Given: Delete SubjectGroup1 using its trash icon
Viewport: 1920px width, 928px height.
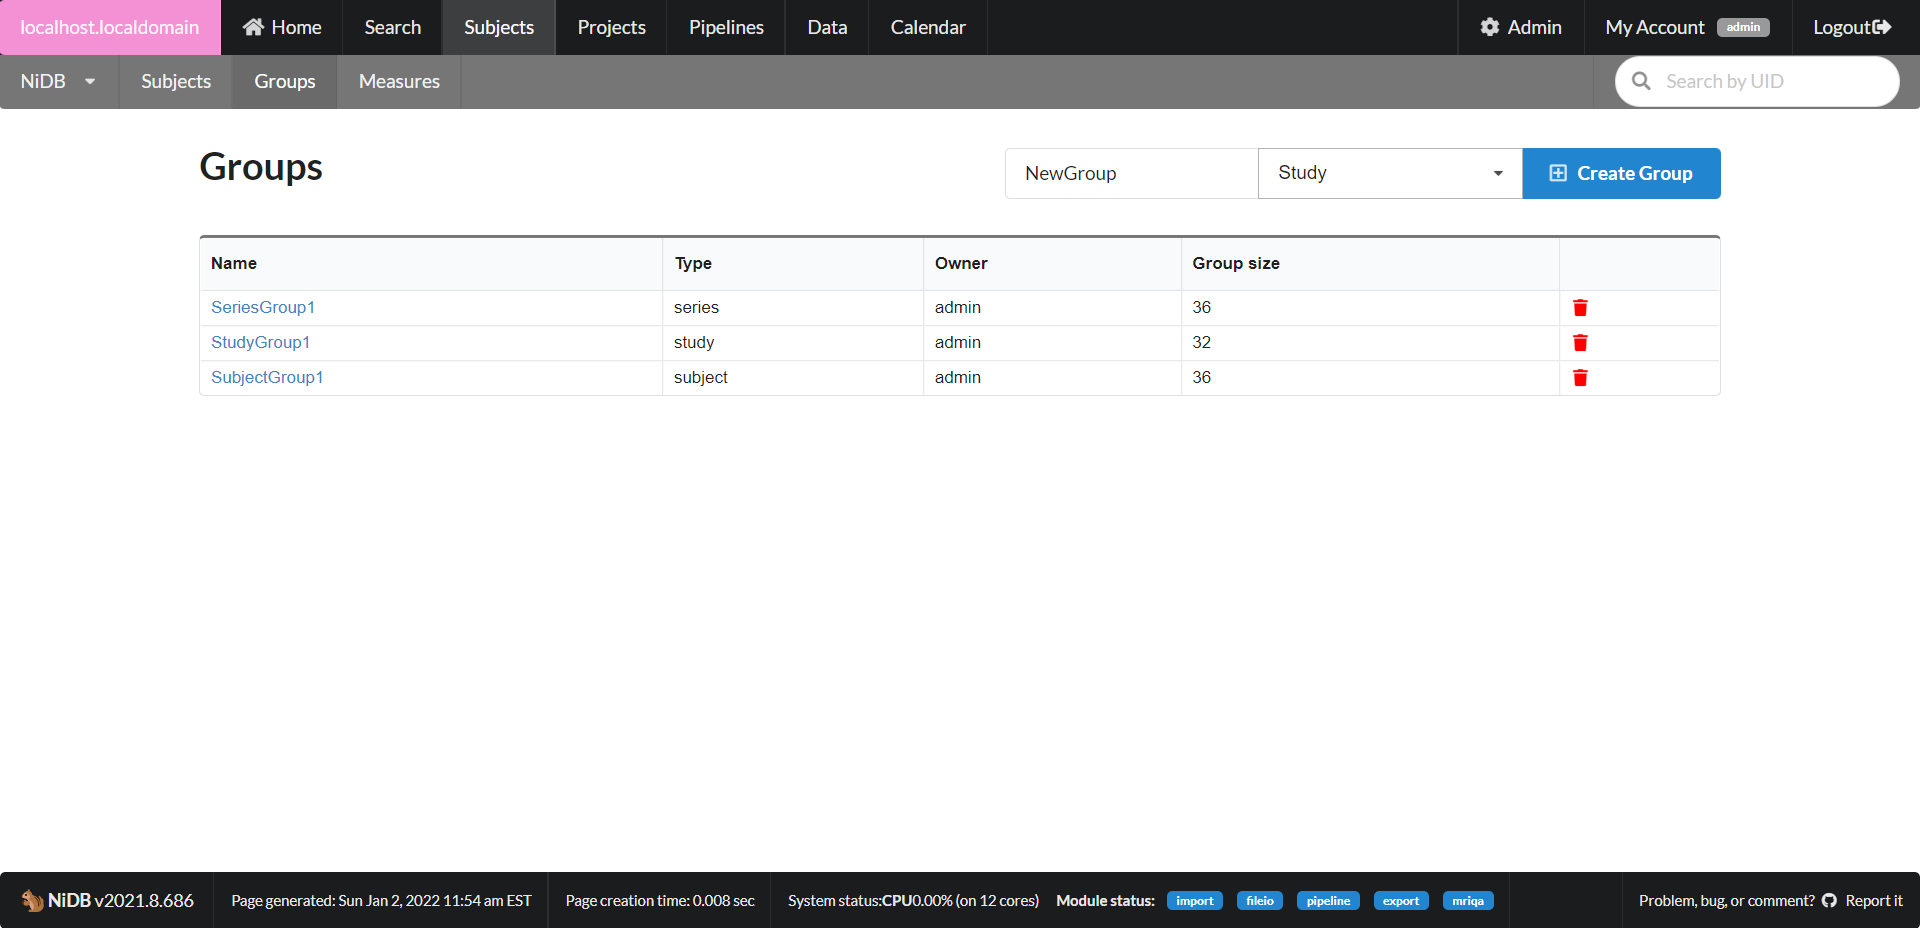Looking at the screenshot, I should 1580,377.
